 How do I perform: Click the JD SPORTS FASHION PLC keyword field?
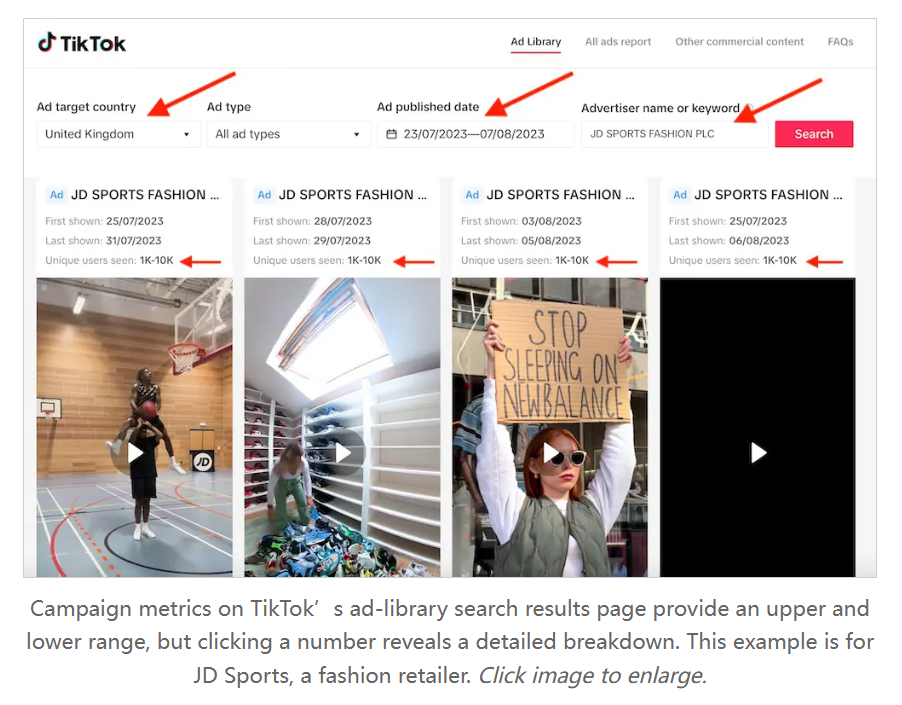(674, 134)
